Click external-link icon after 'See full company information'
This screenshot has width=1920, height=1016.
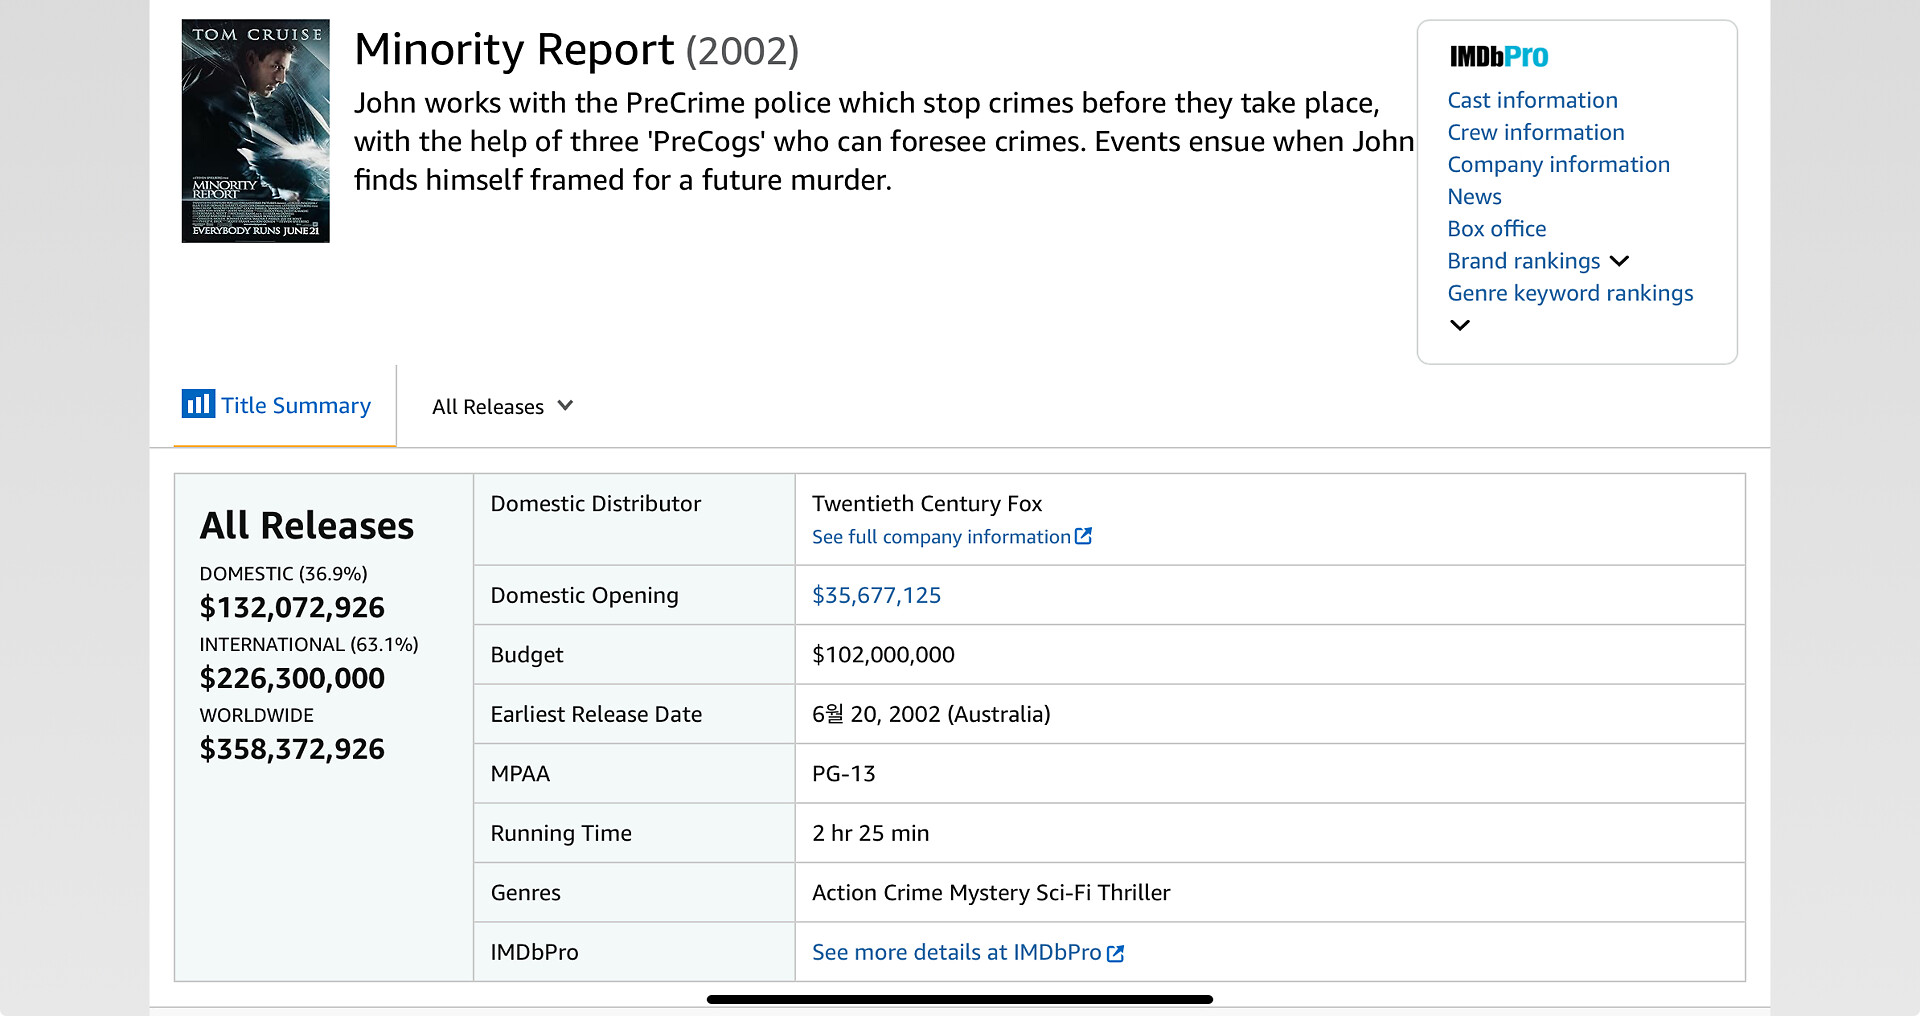(1083, 537)
